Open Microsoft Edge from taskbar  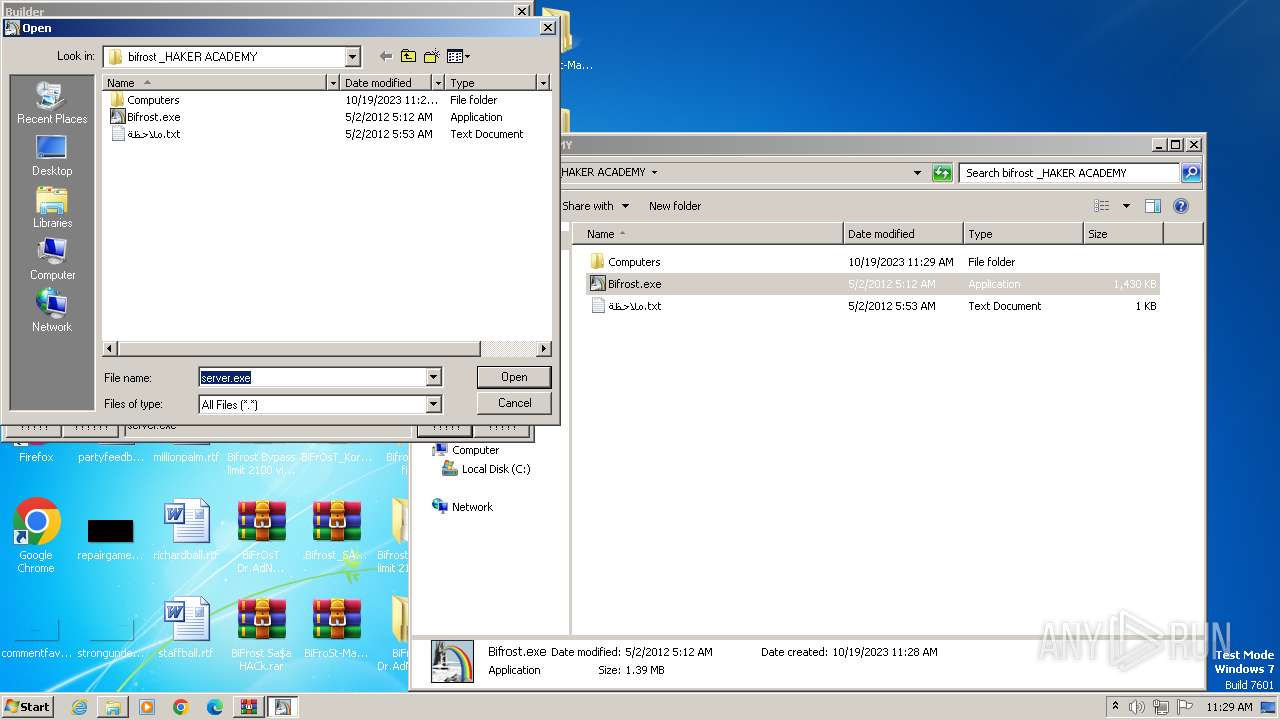coord(215,707)
